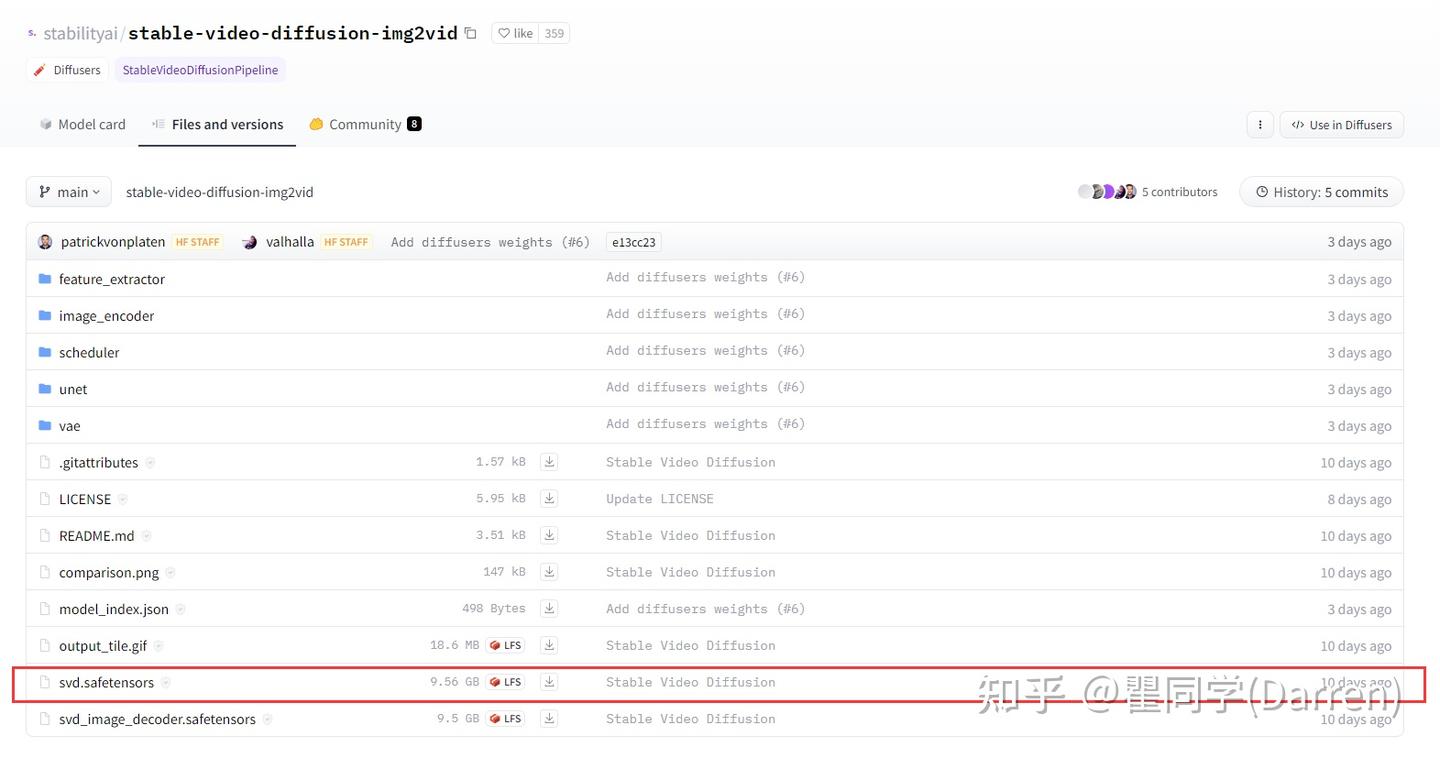Open the comparison.png file

point(109,573)
